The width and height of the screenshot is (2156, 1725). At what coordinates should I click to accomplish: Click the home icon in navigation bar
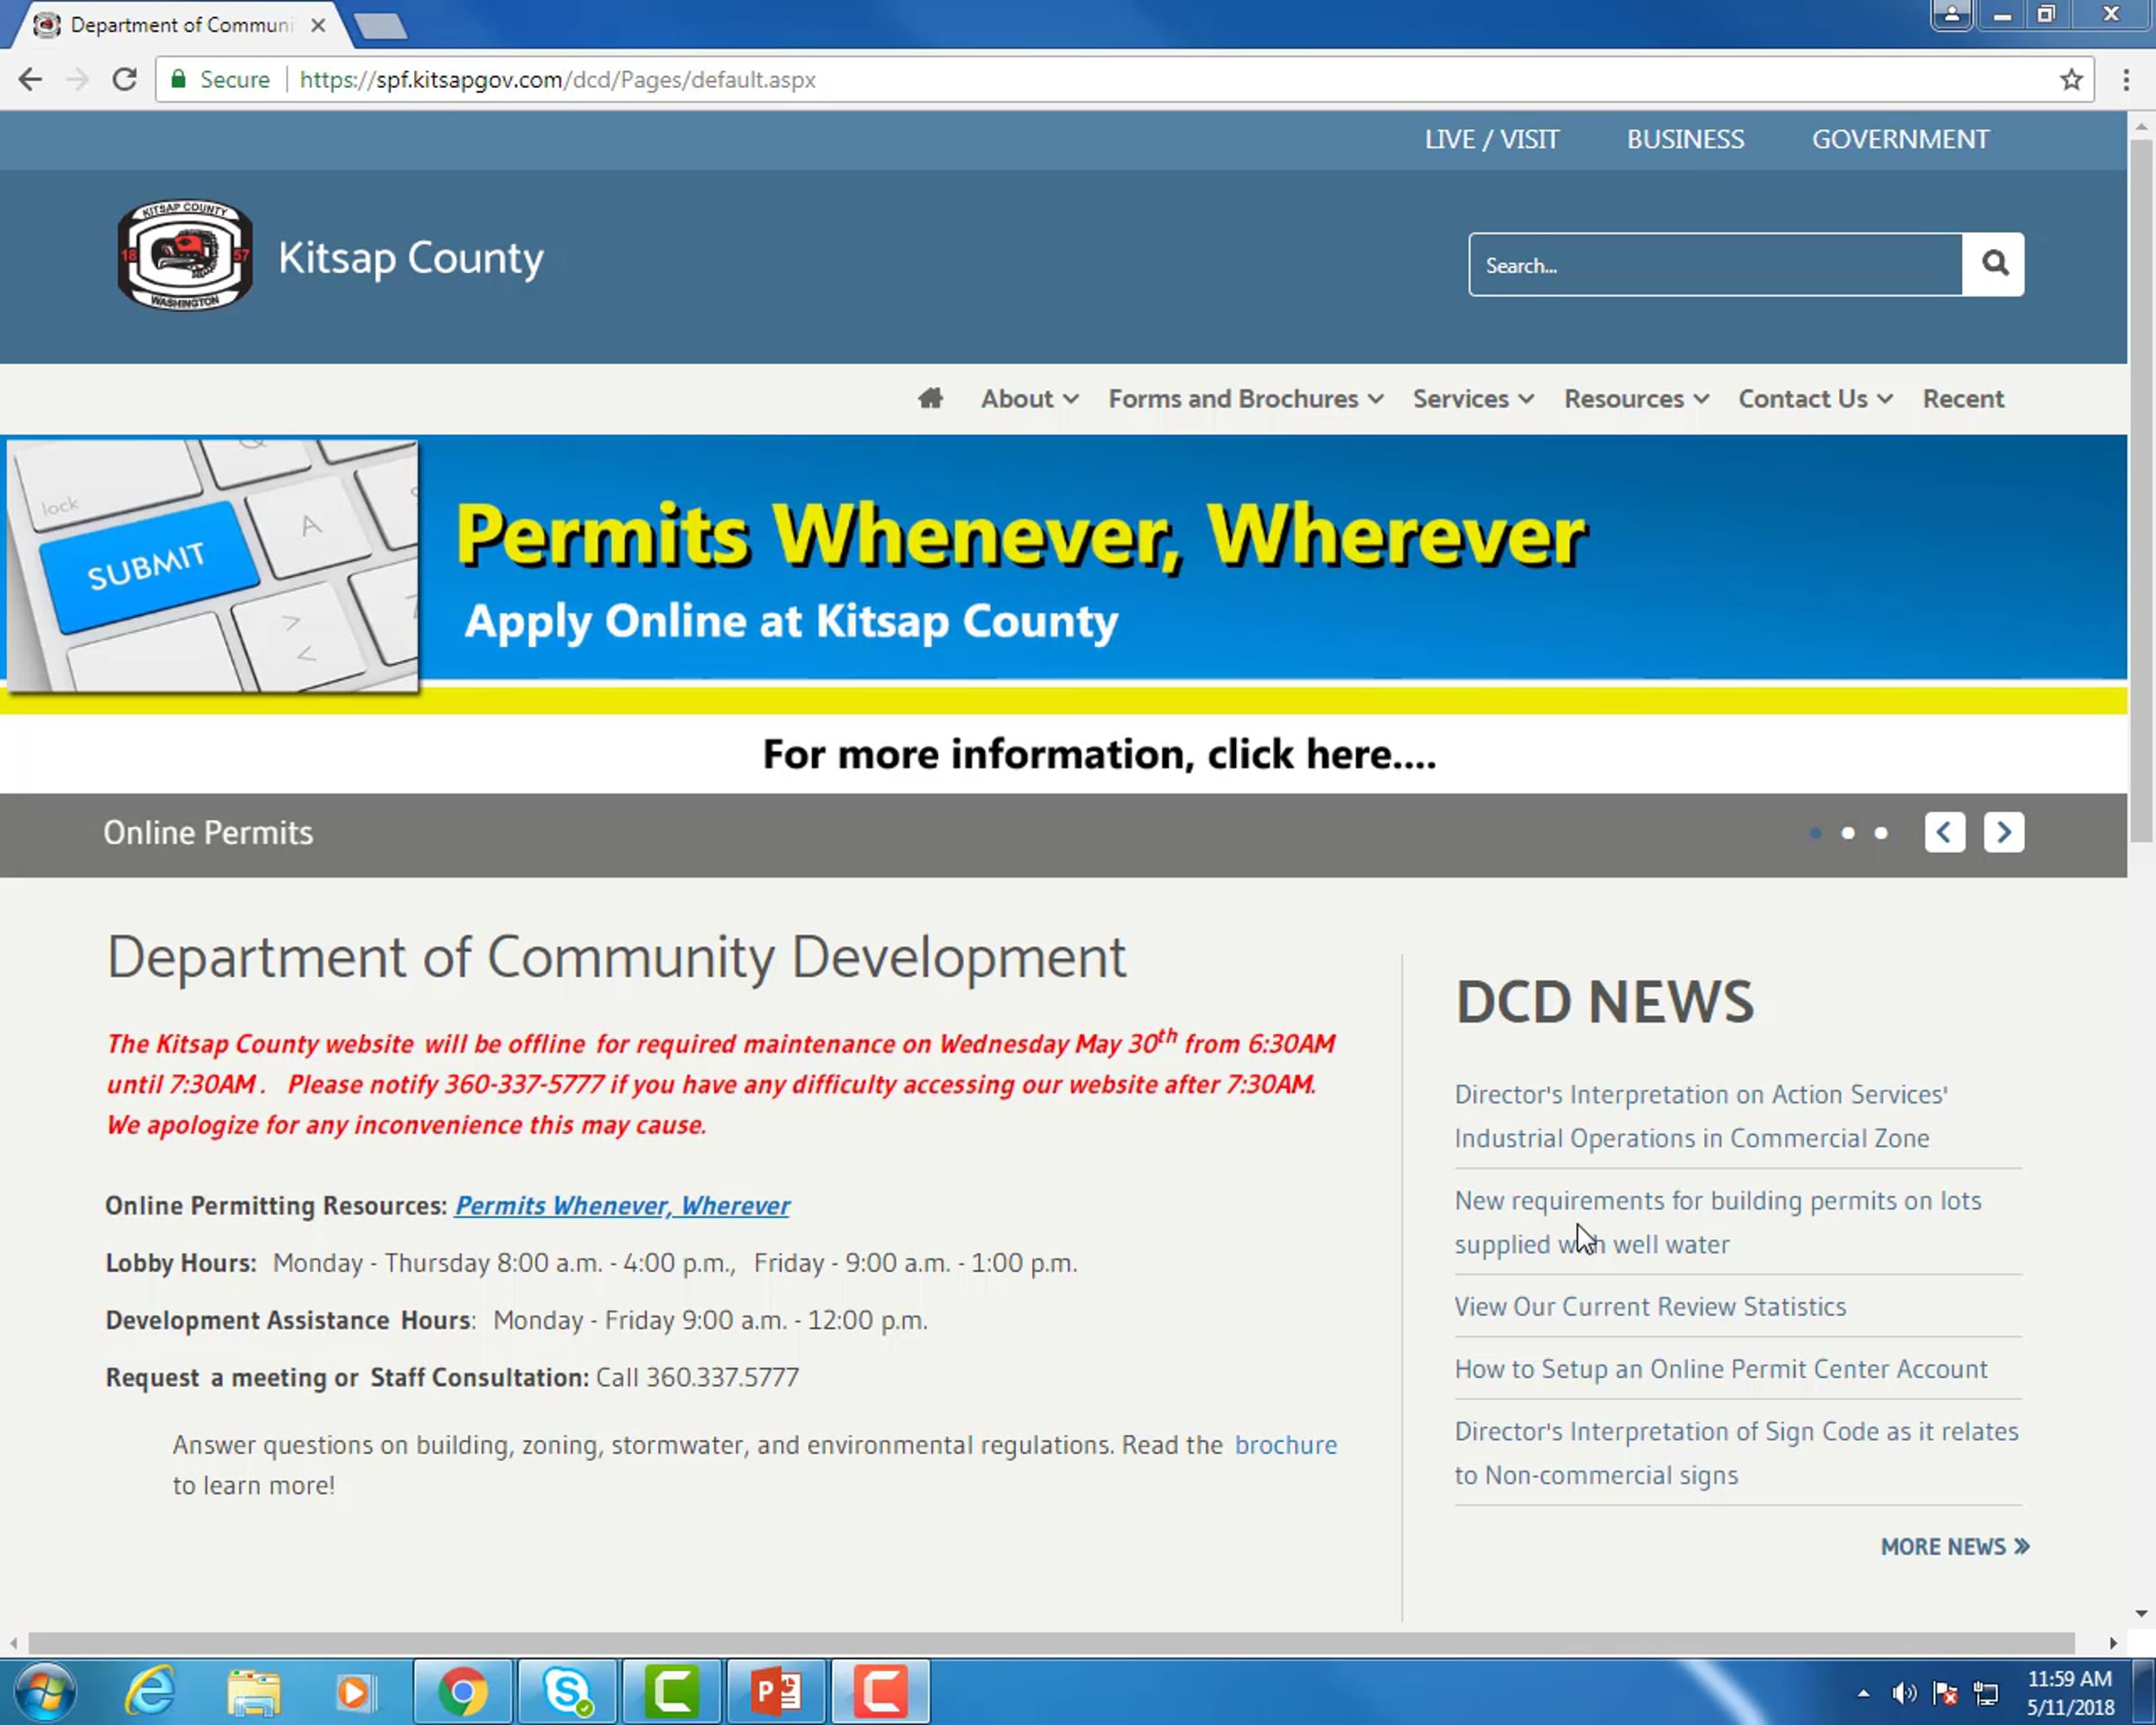click(930, 398)
